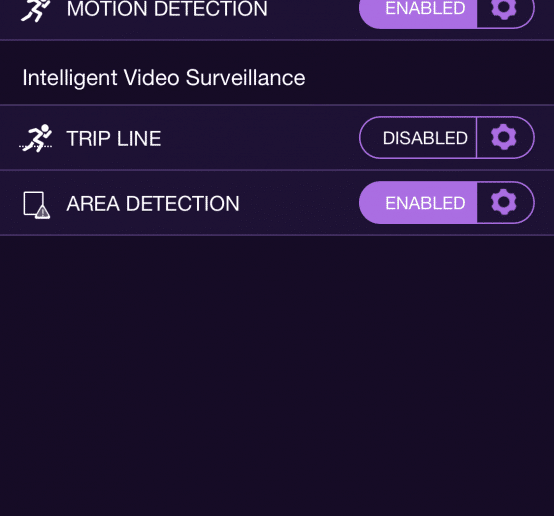Disable Motion Detection via ENABLED toggle
Image resolution: width=554 pixels, height=516 pixels.
tap(418, 11)
